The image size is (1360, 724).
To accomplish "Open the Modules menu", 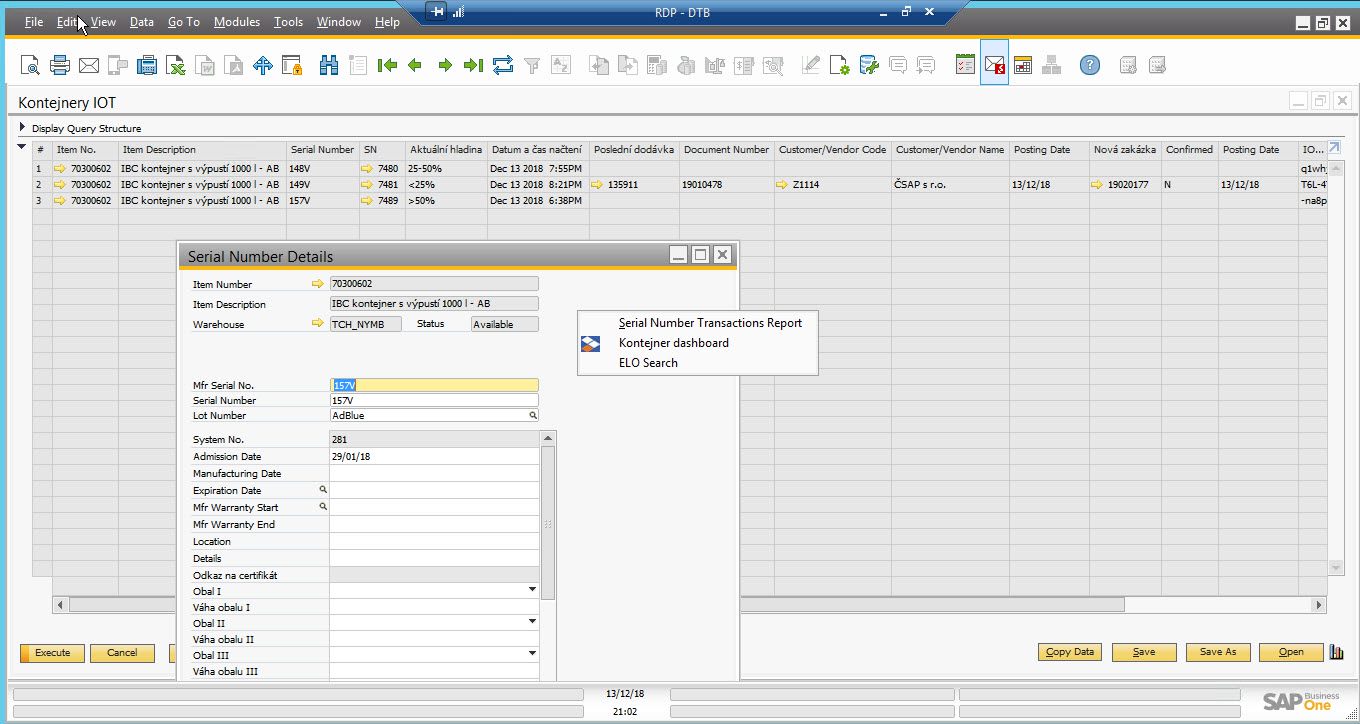I will click(x=236, y=22).
